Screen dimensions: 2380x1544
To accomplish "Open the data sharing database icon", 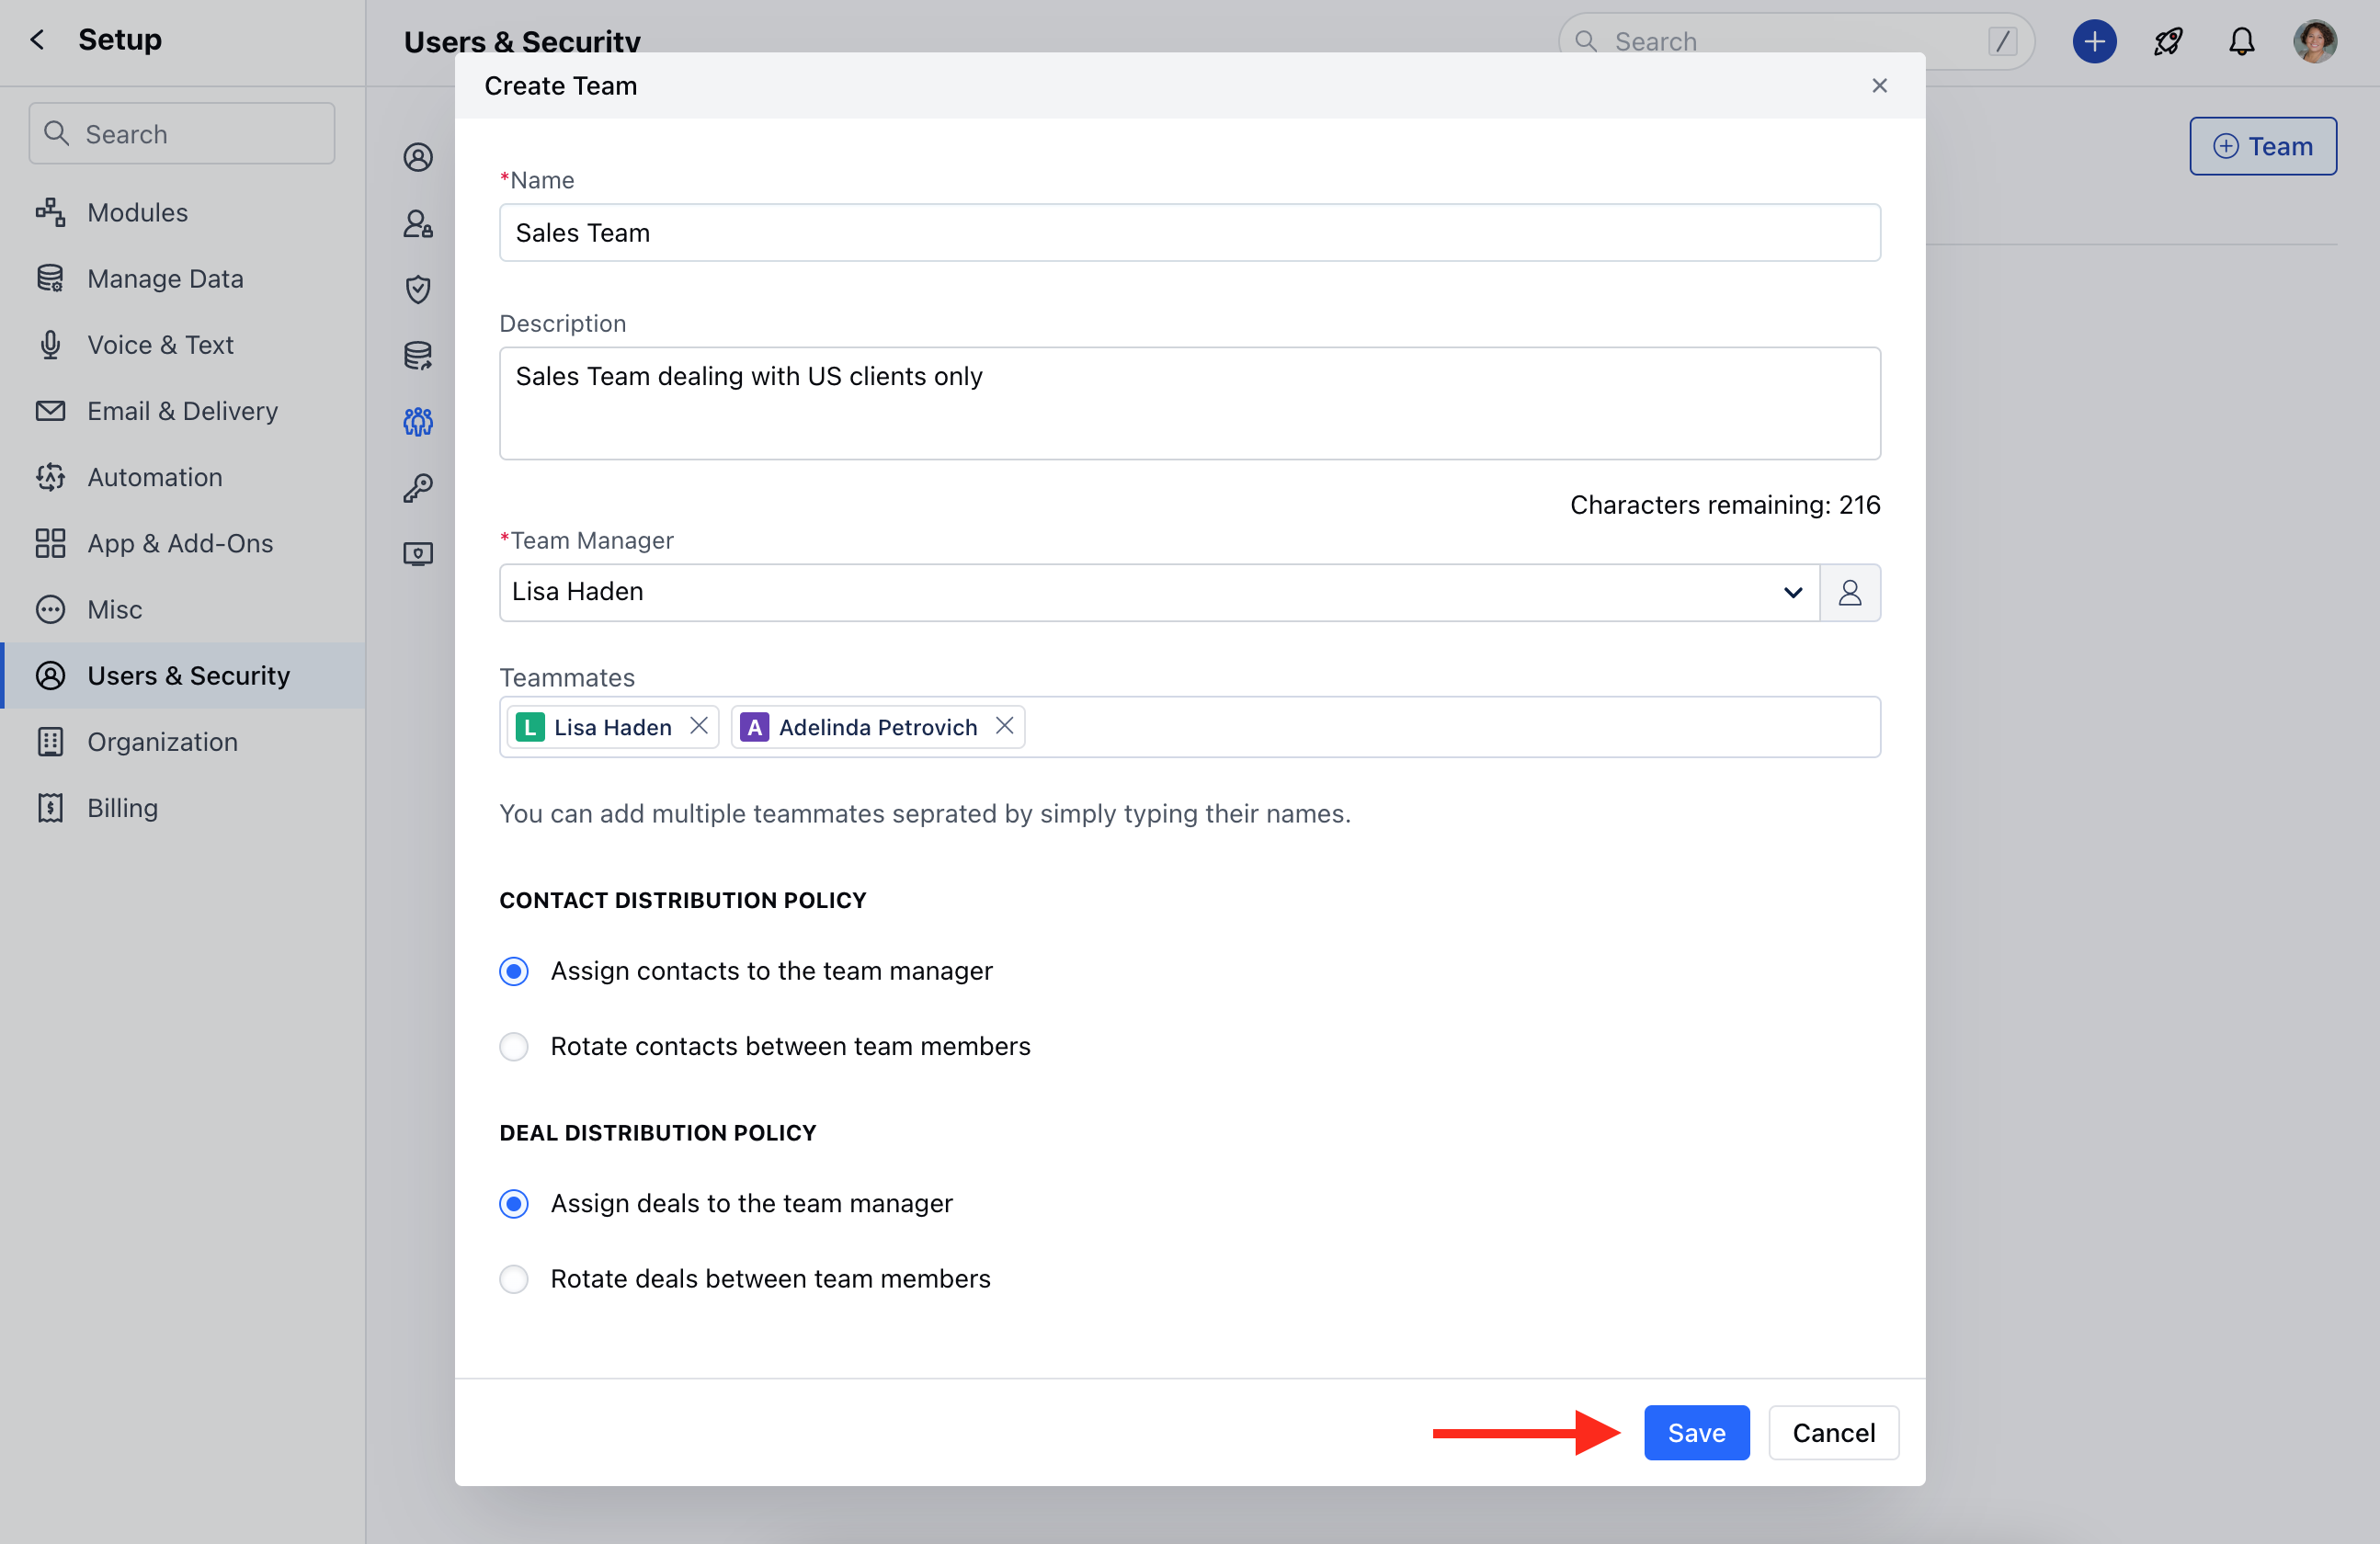I will click(x=418, y=355).
